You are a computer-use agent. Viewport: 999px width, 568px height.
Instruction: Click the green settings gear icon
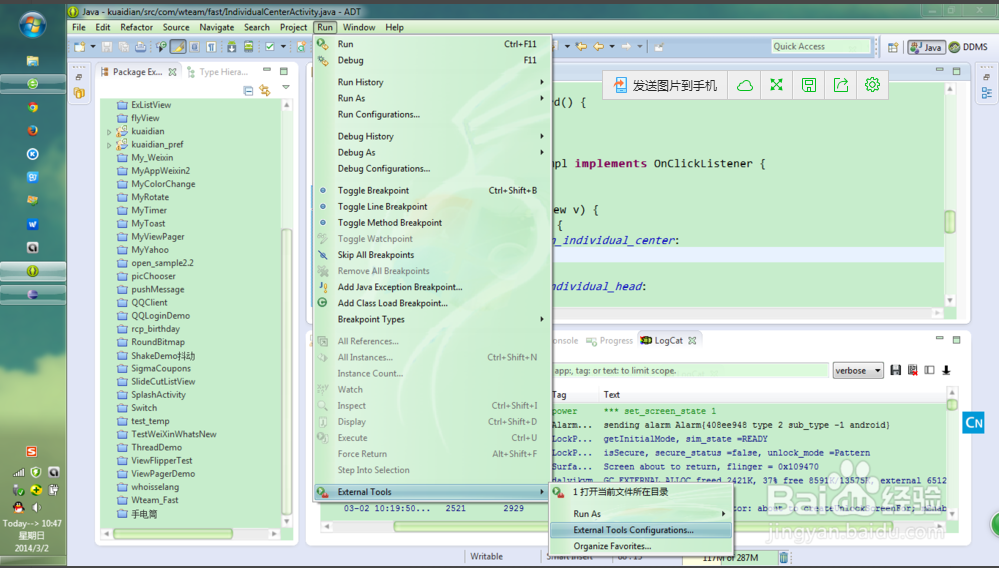point(872,85)
